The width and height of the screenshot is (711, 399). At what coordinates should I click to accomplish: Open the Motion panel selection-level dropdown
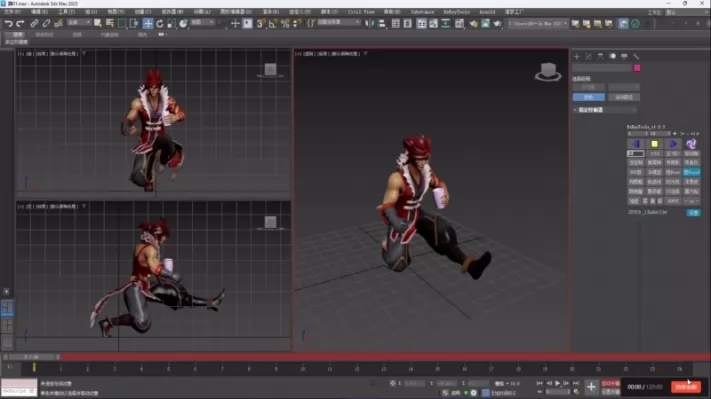point(624,87)
